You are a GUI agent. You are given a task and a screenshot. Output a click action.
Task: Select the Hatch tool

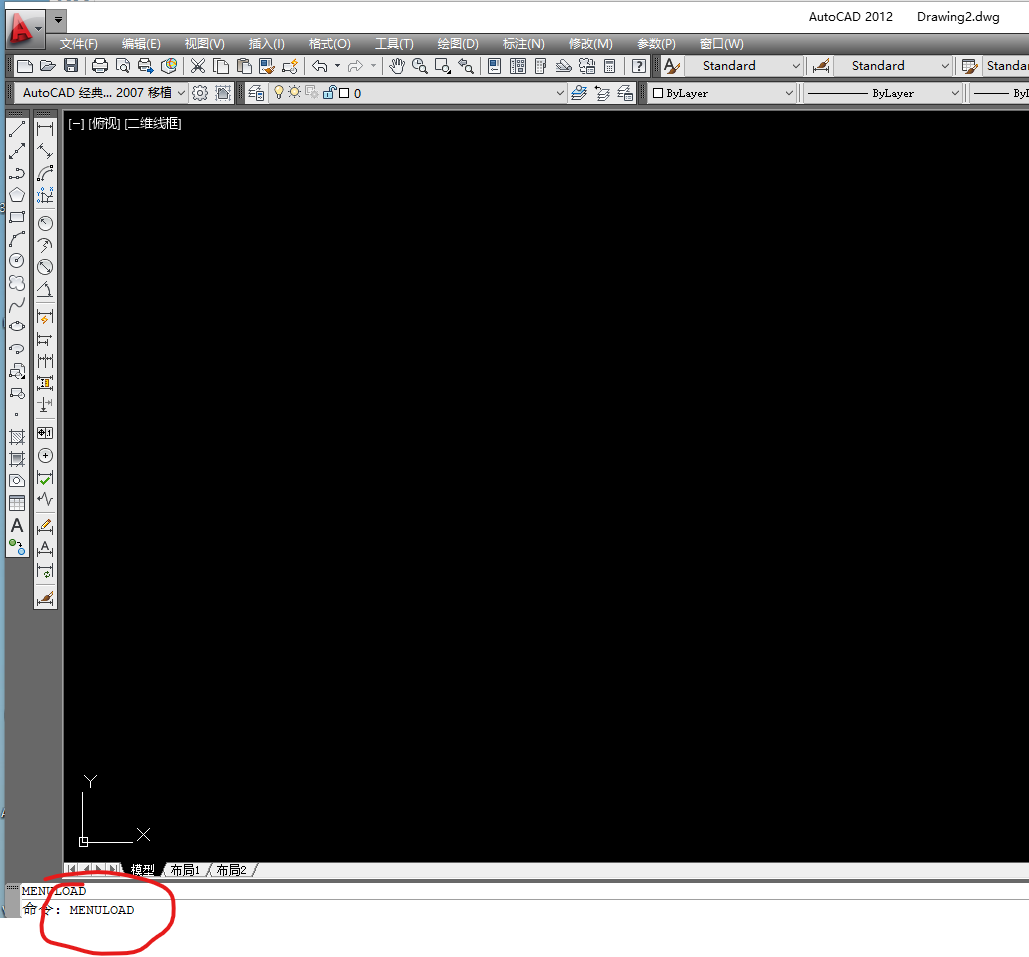(x=17, y=436)
